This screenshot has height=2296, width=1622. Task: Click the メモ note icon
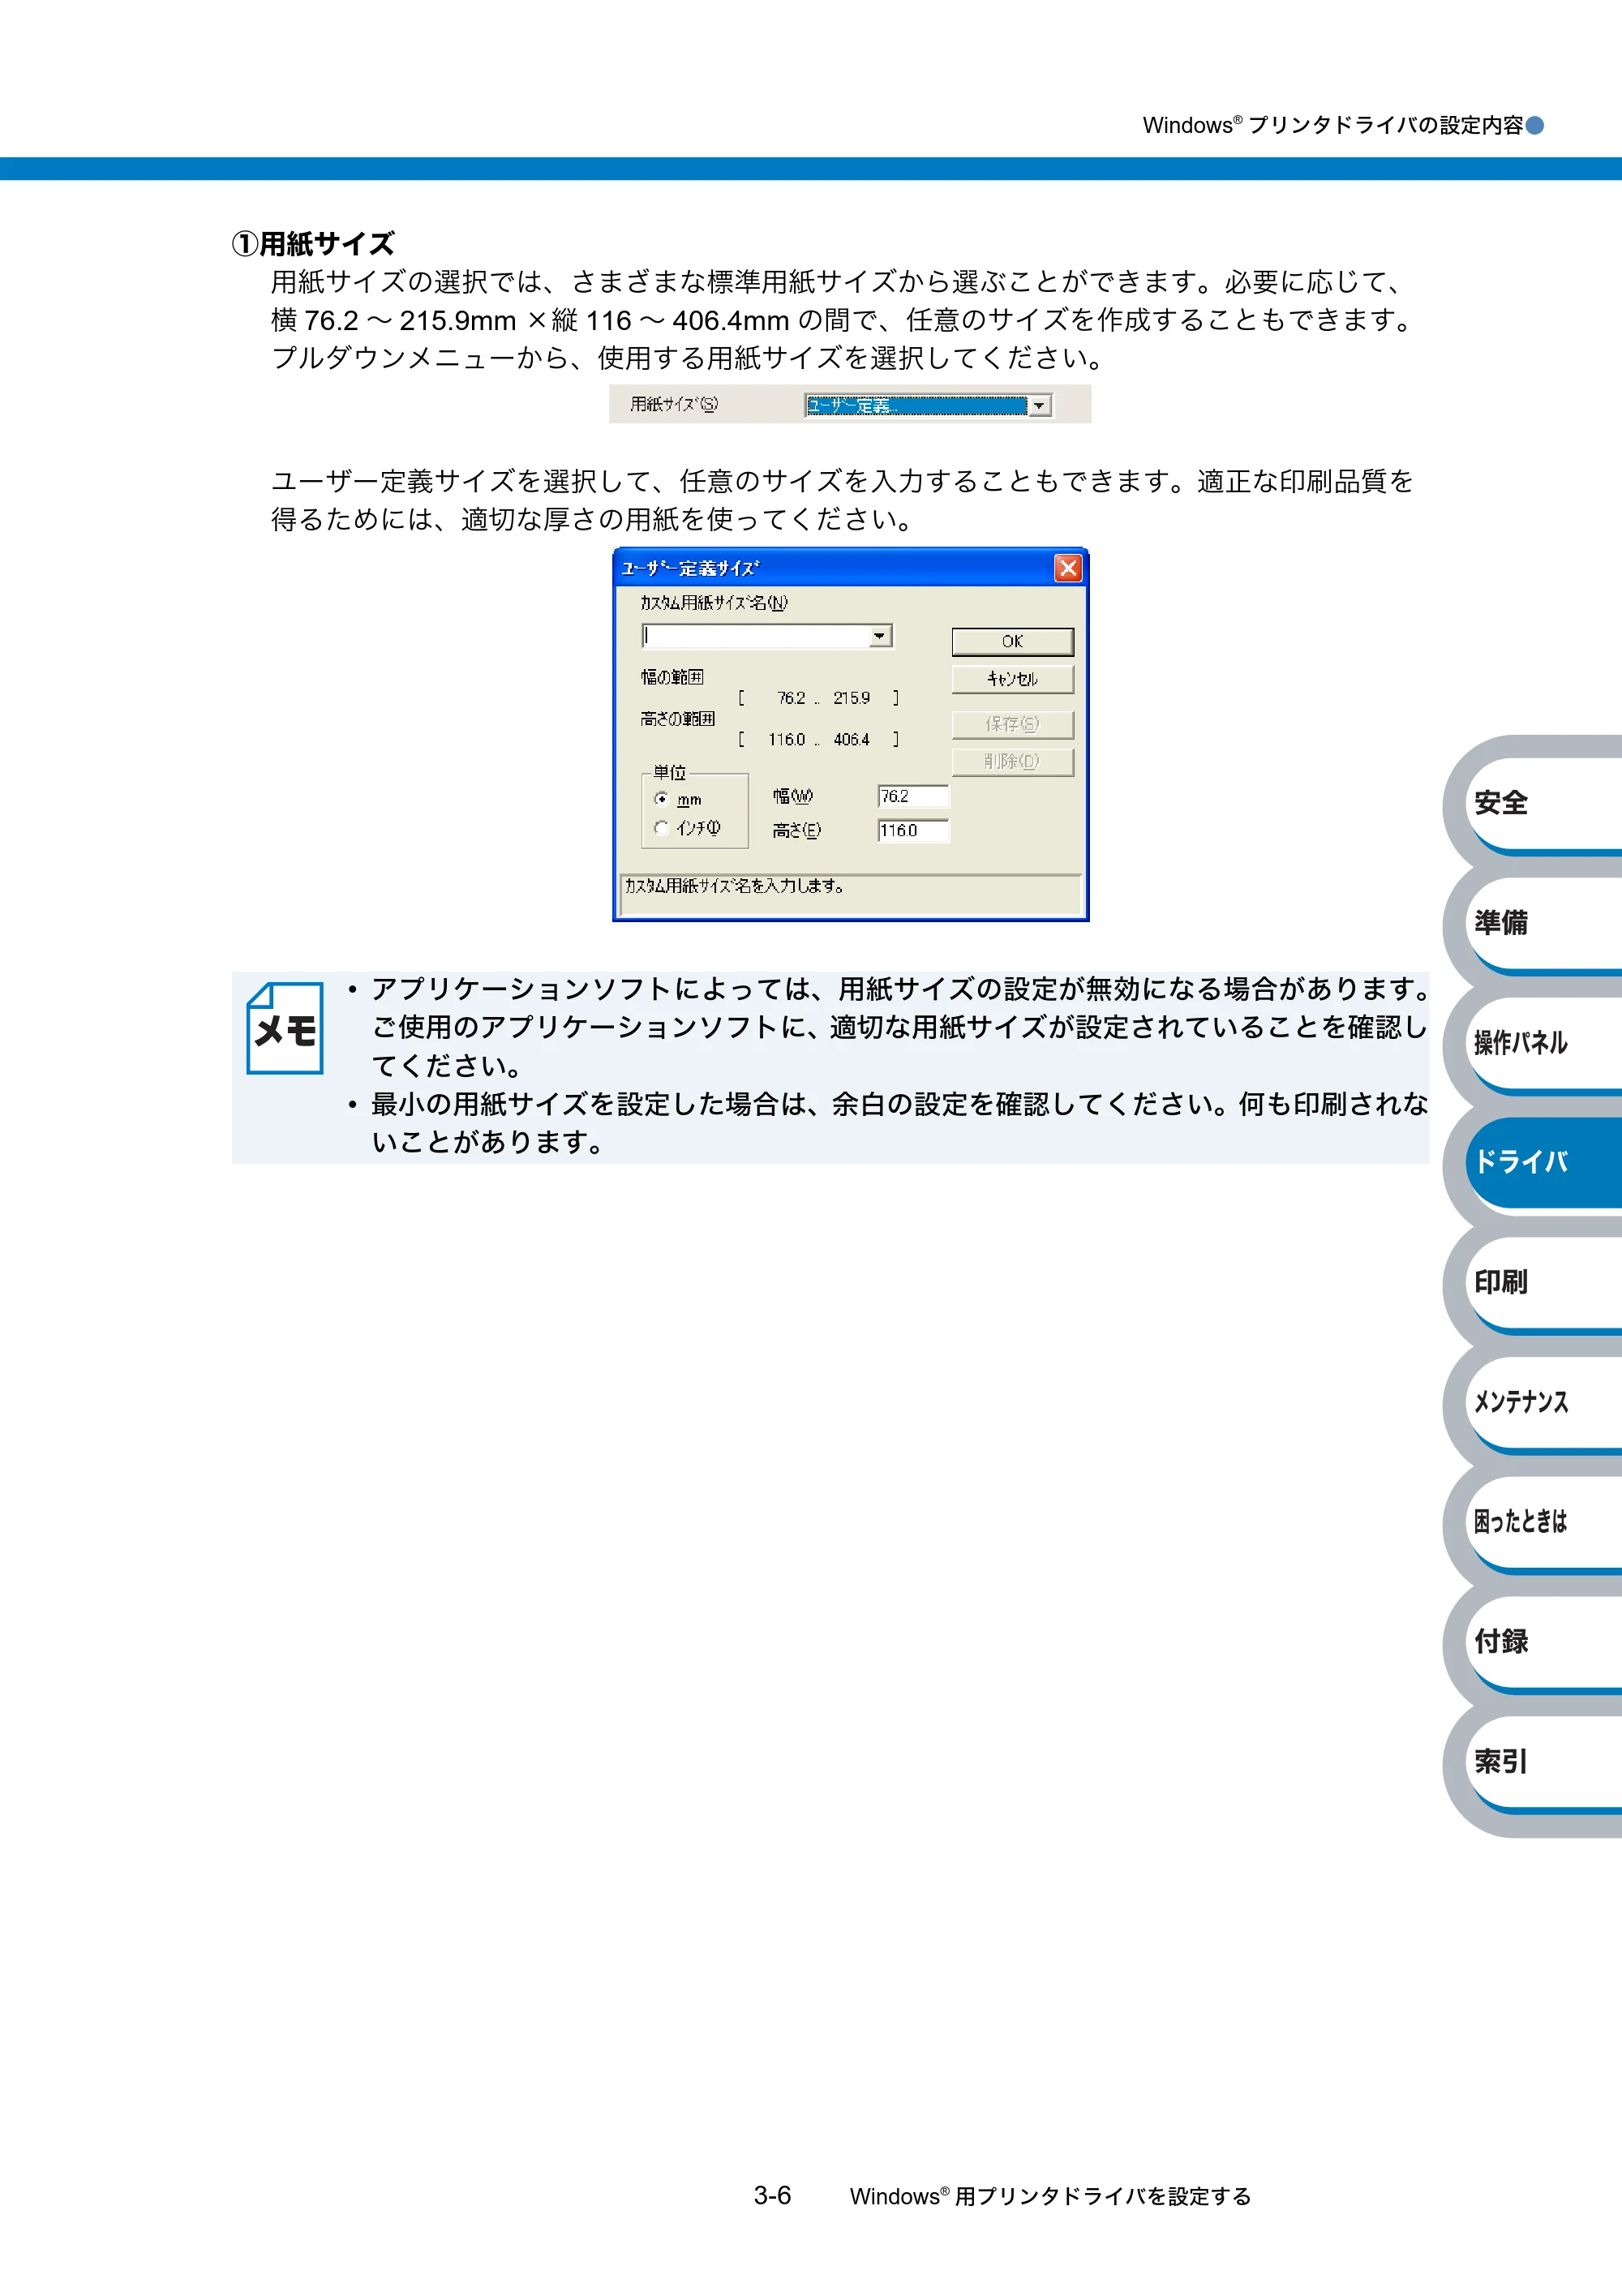tap(285, 1028)
